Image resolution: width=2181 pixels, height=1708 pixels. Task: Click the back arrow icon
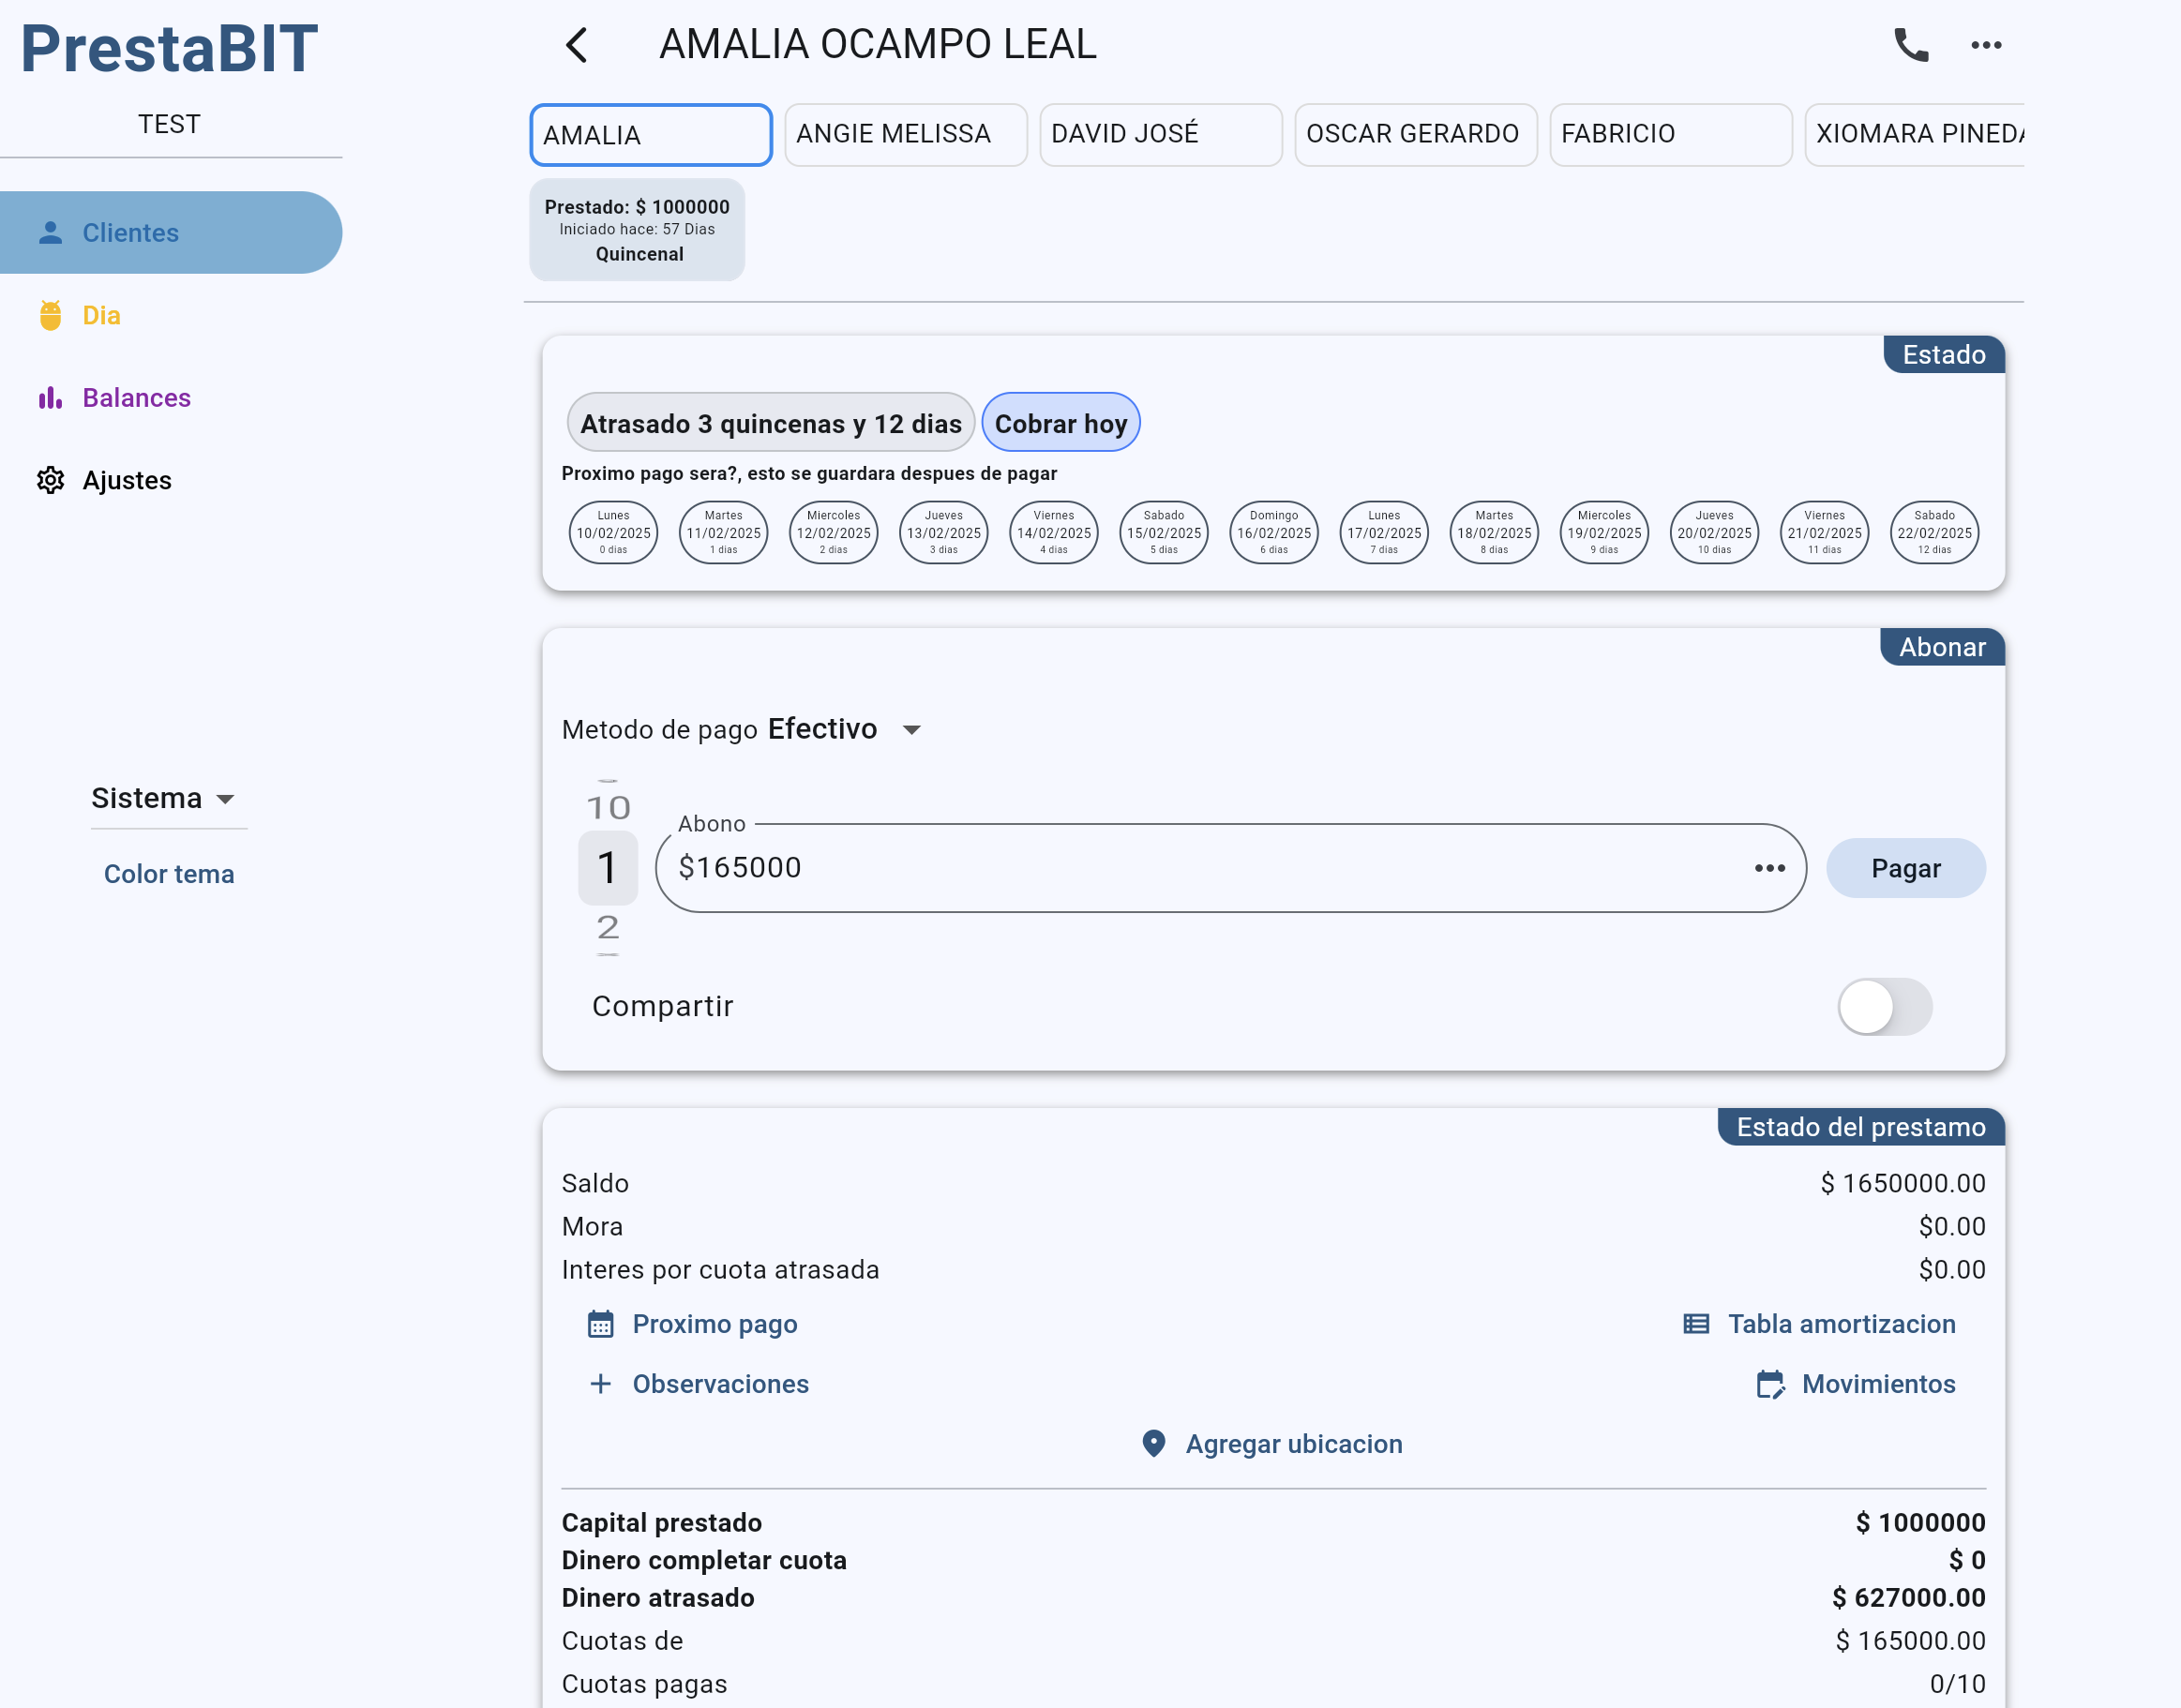577,45
